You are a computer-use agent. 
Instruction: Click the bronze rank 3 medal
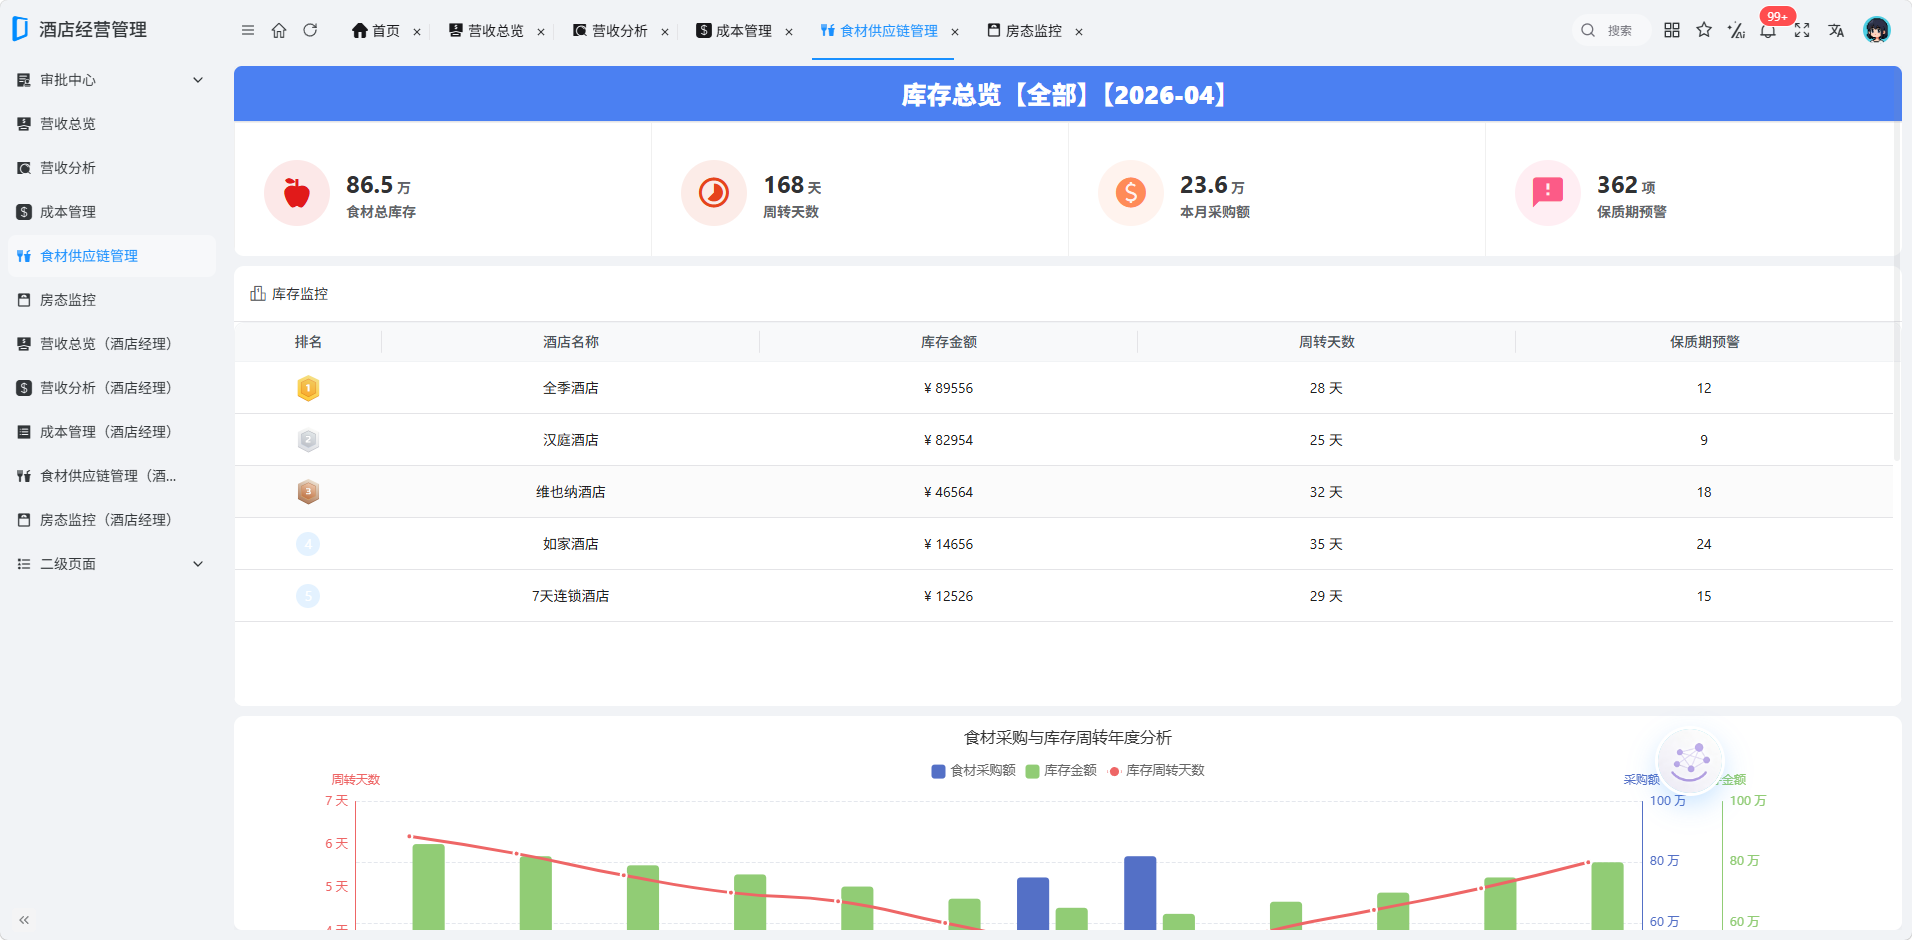click(x=308, y=492)
